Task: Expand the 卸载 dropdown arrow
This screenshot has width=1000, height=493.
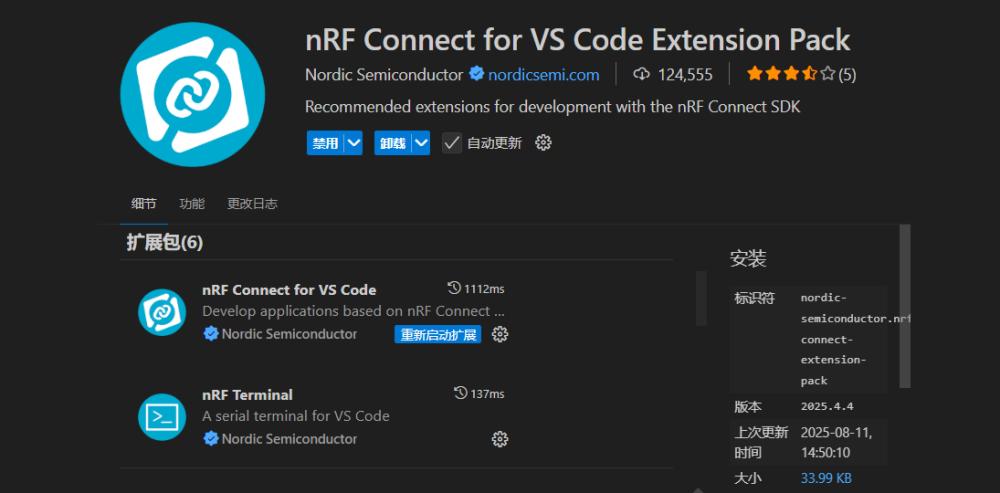Action: 421,143
